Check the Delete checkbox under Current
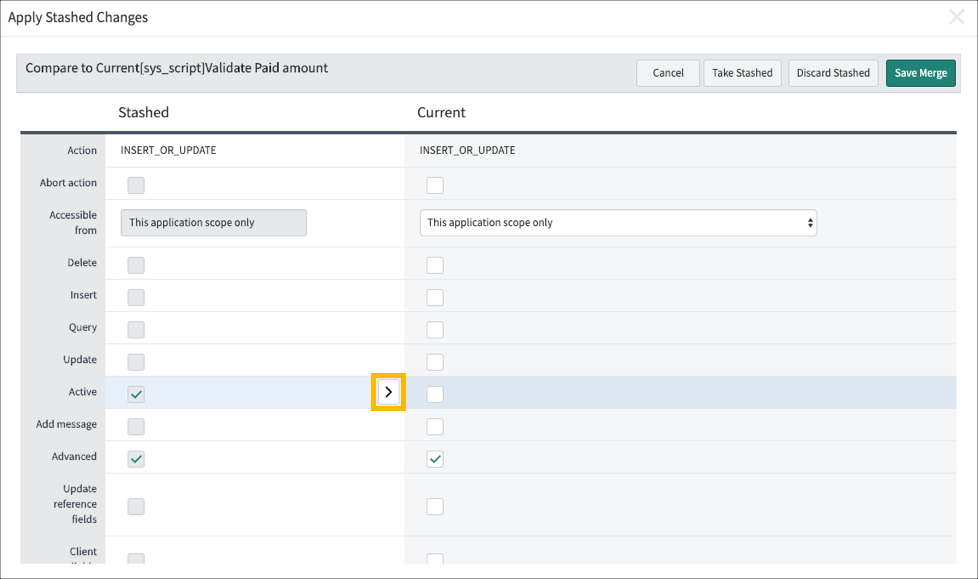 click(435, 264)
